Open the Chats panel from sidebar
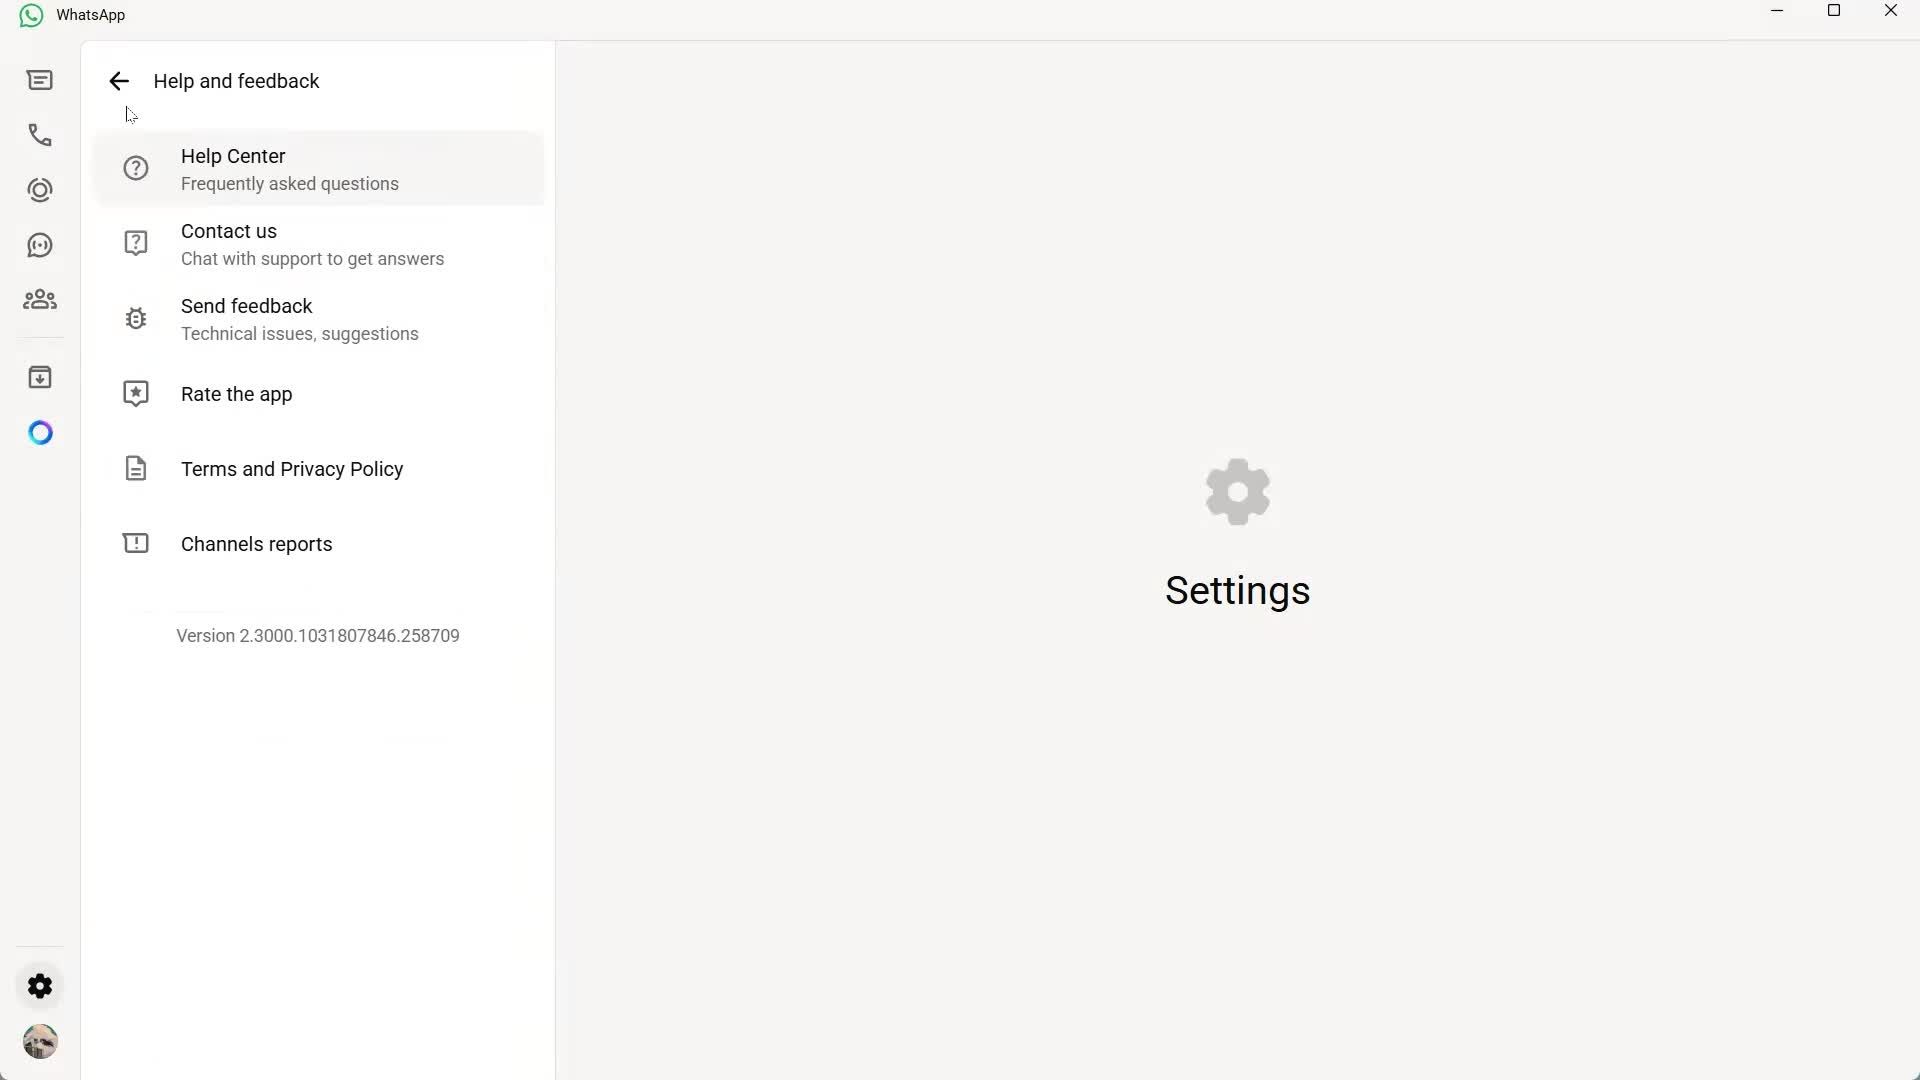The height and width of the screenshot is (1080, 1920). pyautogui.click(x=40, y=80)
